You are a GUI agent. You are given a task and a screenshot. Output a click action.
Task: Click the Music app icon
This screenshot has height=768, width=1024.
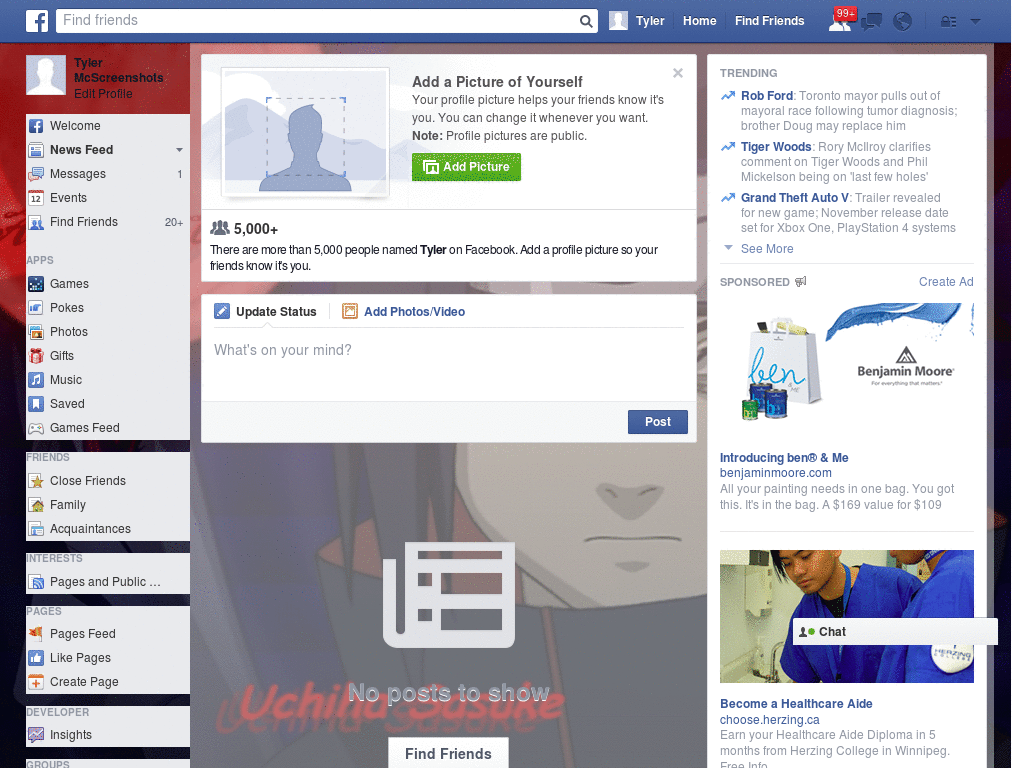tap(36, 380)
